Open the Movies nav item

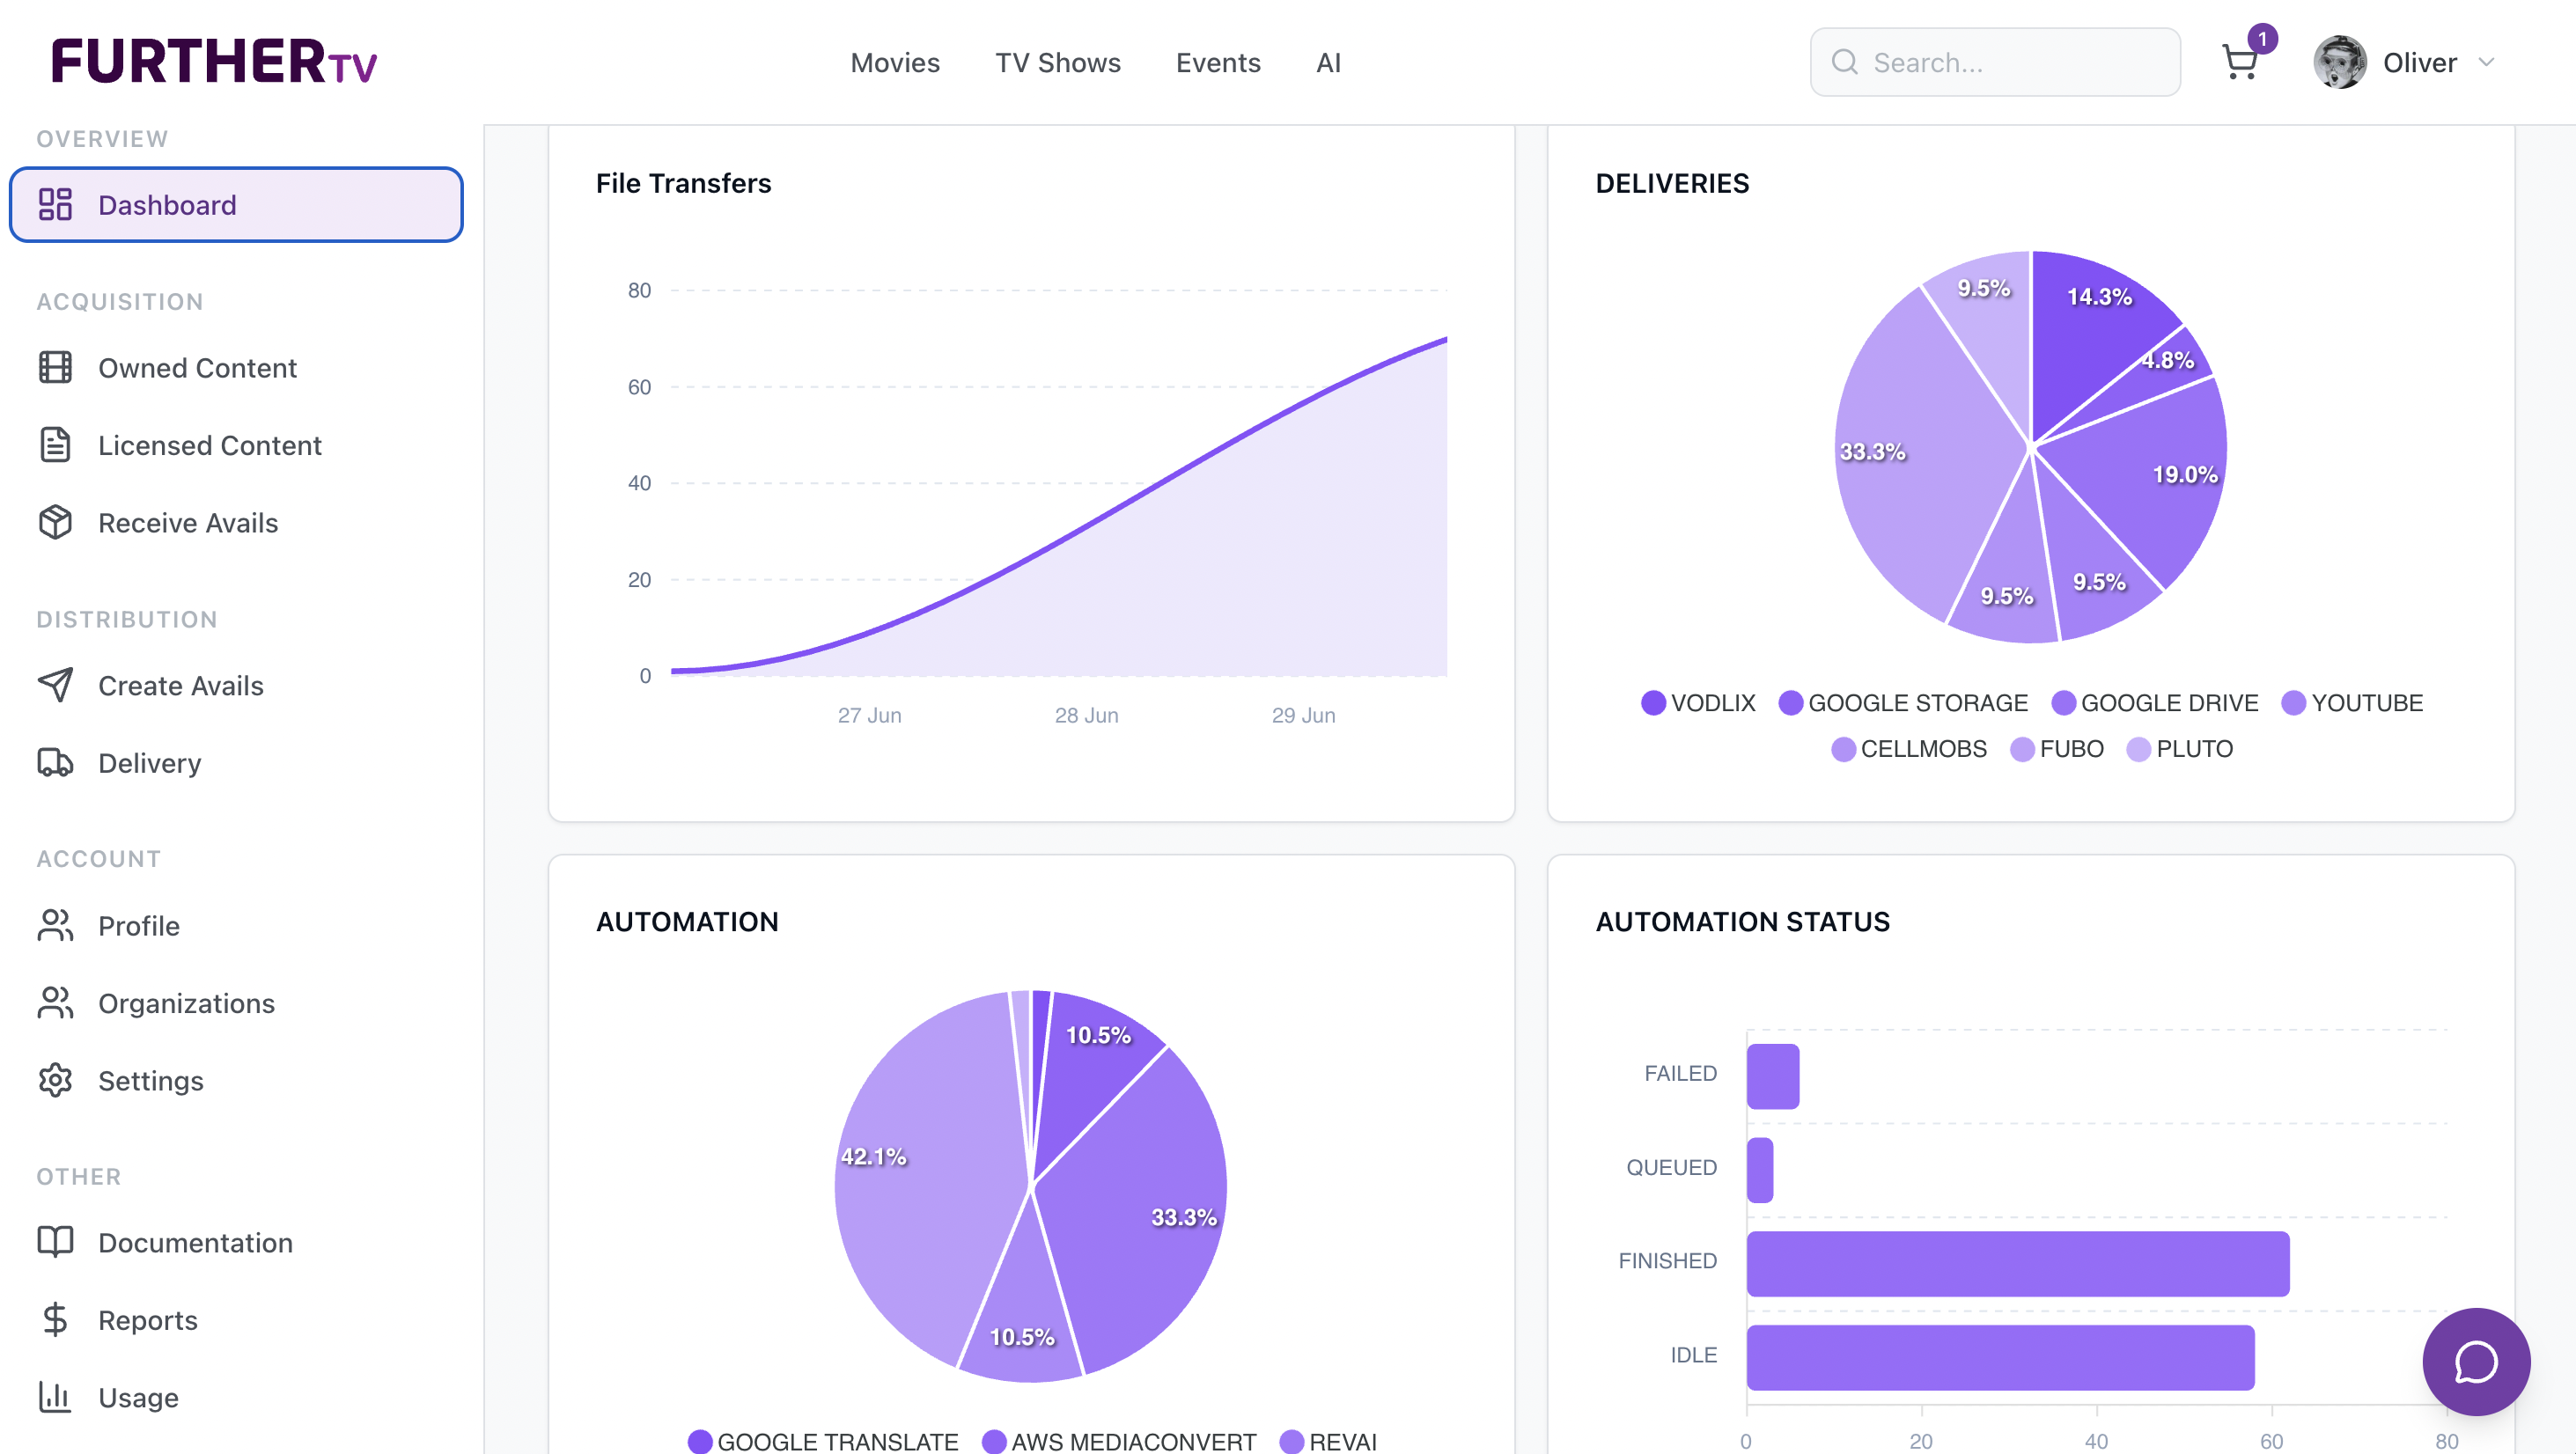point(895,62)
